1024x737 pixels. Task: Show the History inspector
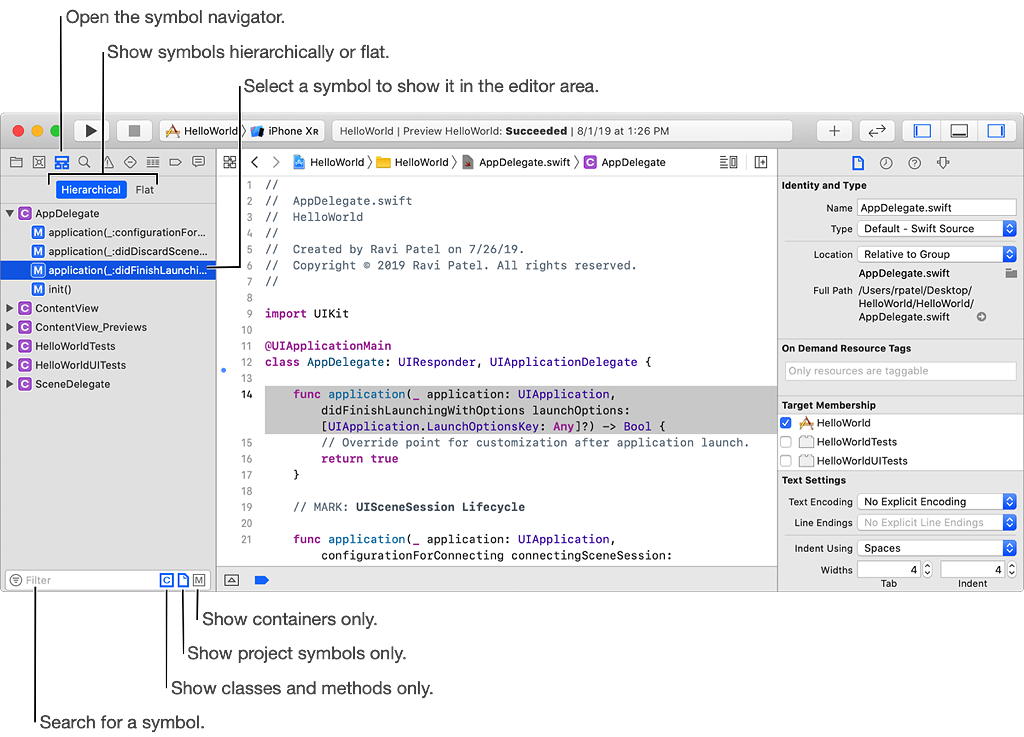click(x=886, y=163)
